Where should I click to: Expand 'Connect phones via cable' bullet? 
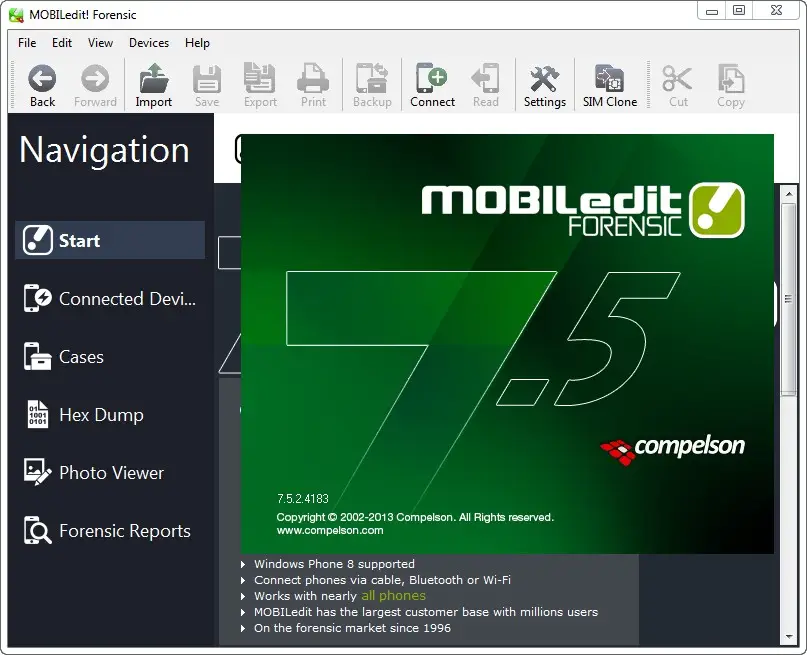(243, 580)
